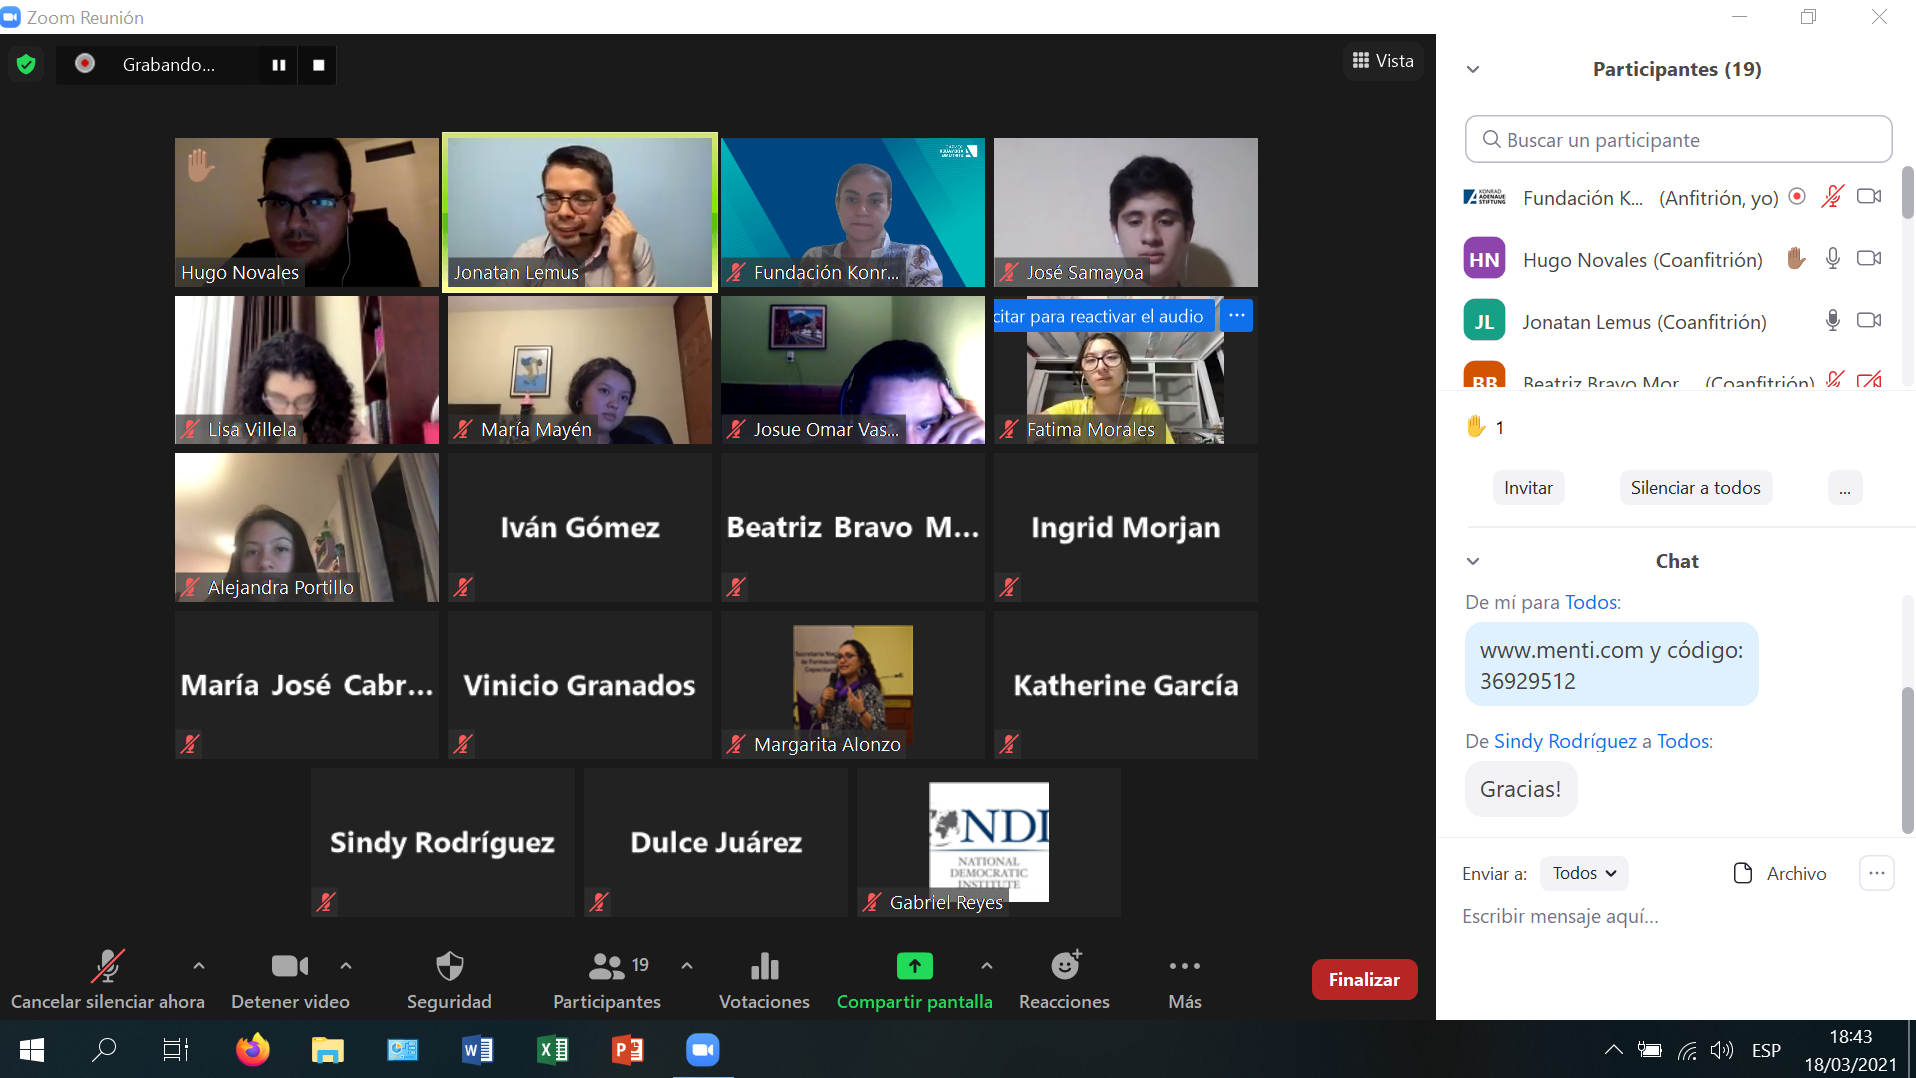Click the Archivo file attachment icon
This screenshot has height=1078, width=1916.
tap(1743, 873)
